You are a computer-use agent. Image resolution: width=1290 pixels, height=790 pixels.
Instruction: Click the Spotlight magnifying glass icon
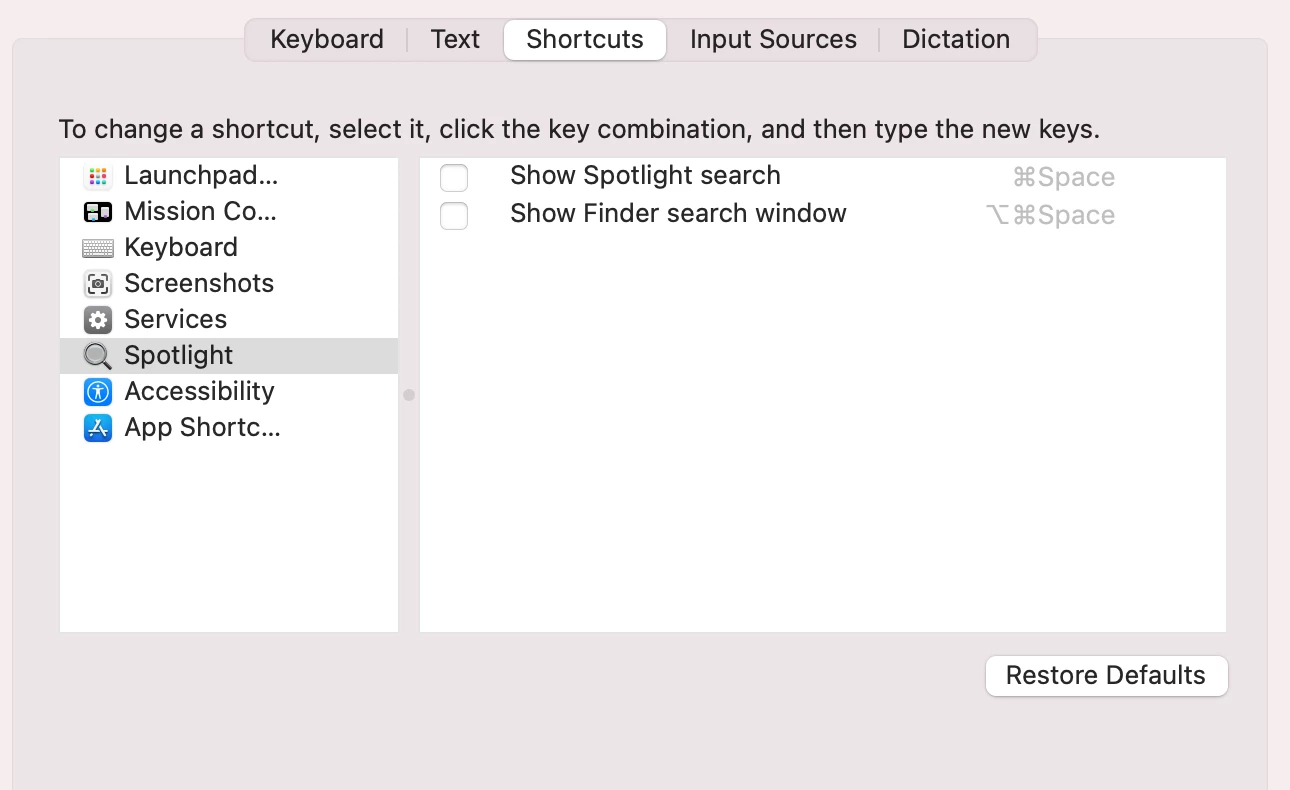[97, 356]
